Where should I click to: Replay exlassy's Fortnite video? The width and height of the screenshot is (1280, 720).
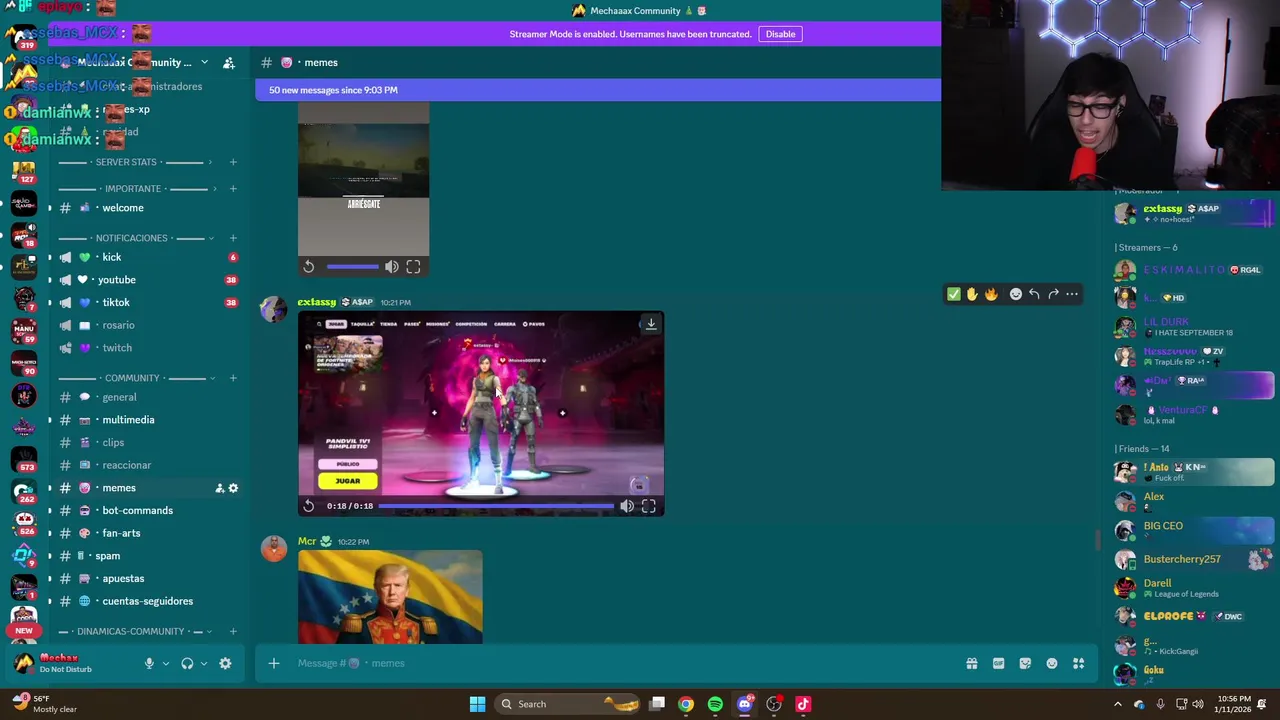click(x=309, y=506)
